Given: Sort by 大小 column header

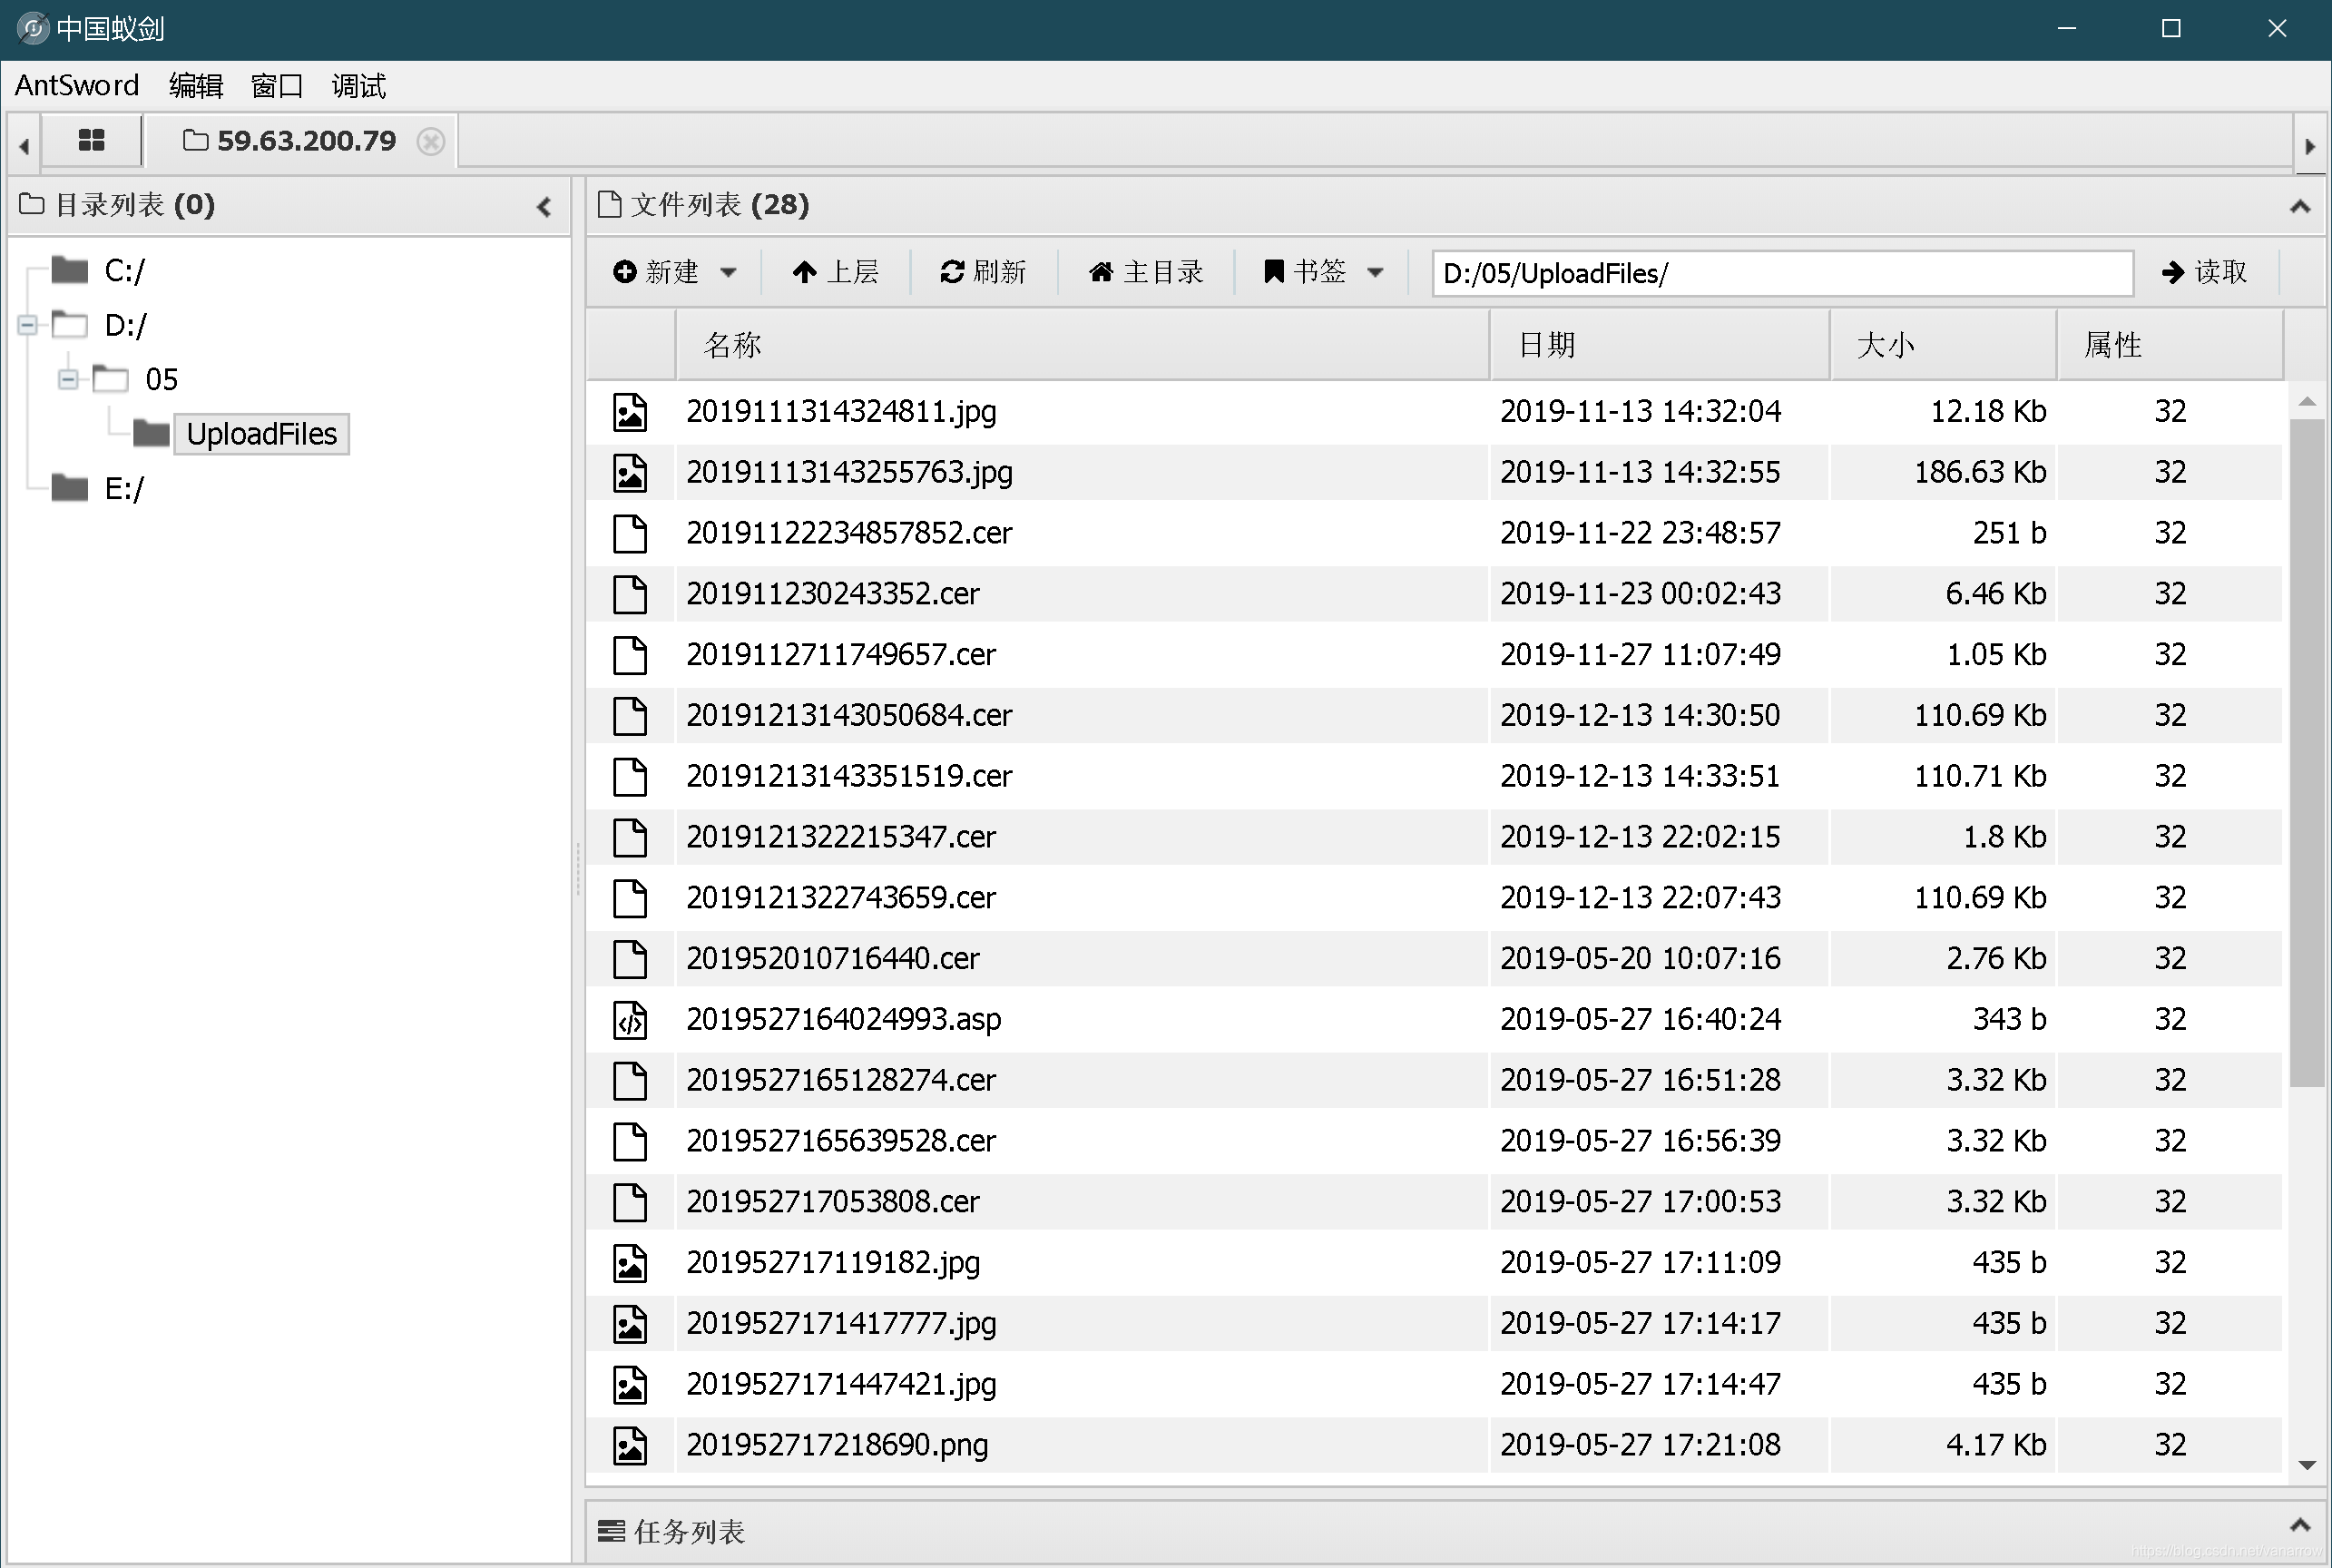Looking at the screenshot, I should point(1944,345).
